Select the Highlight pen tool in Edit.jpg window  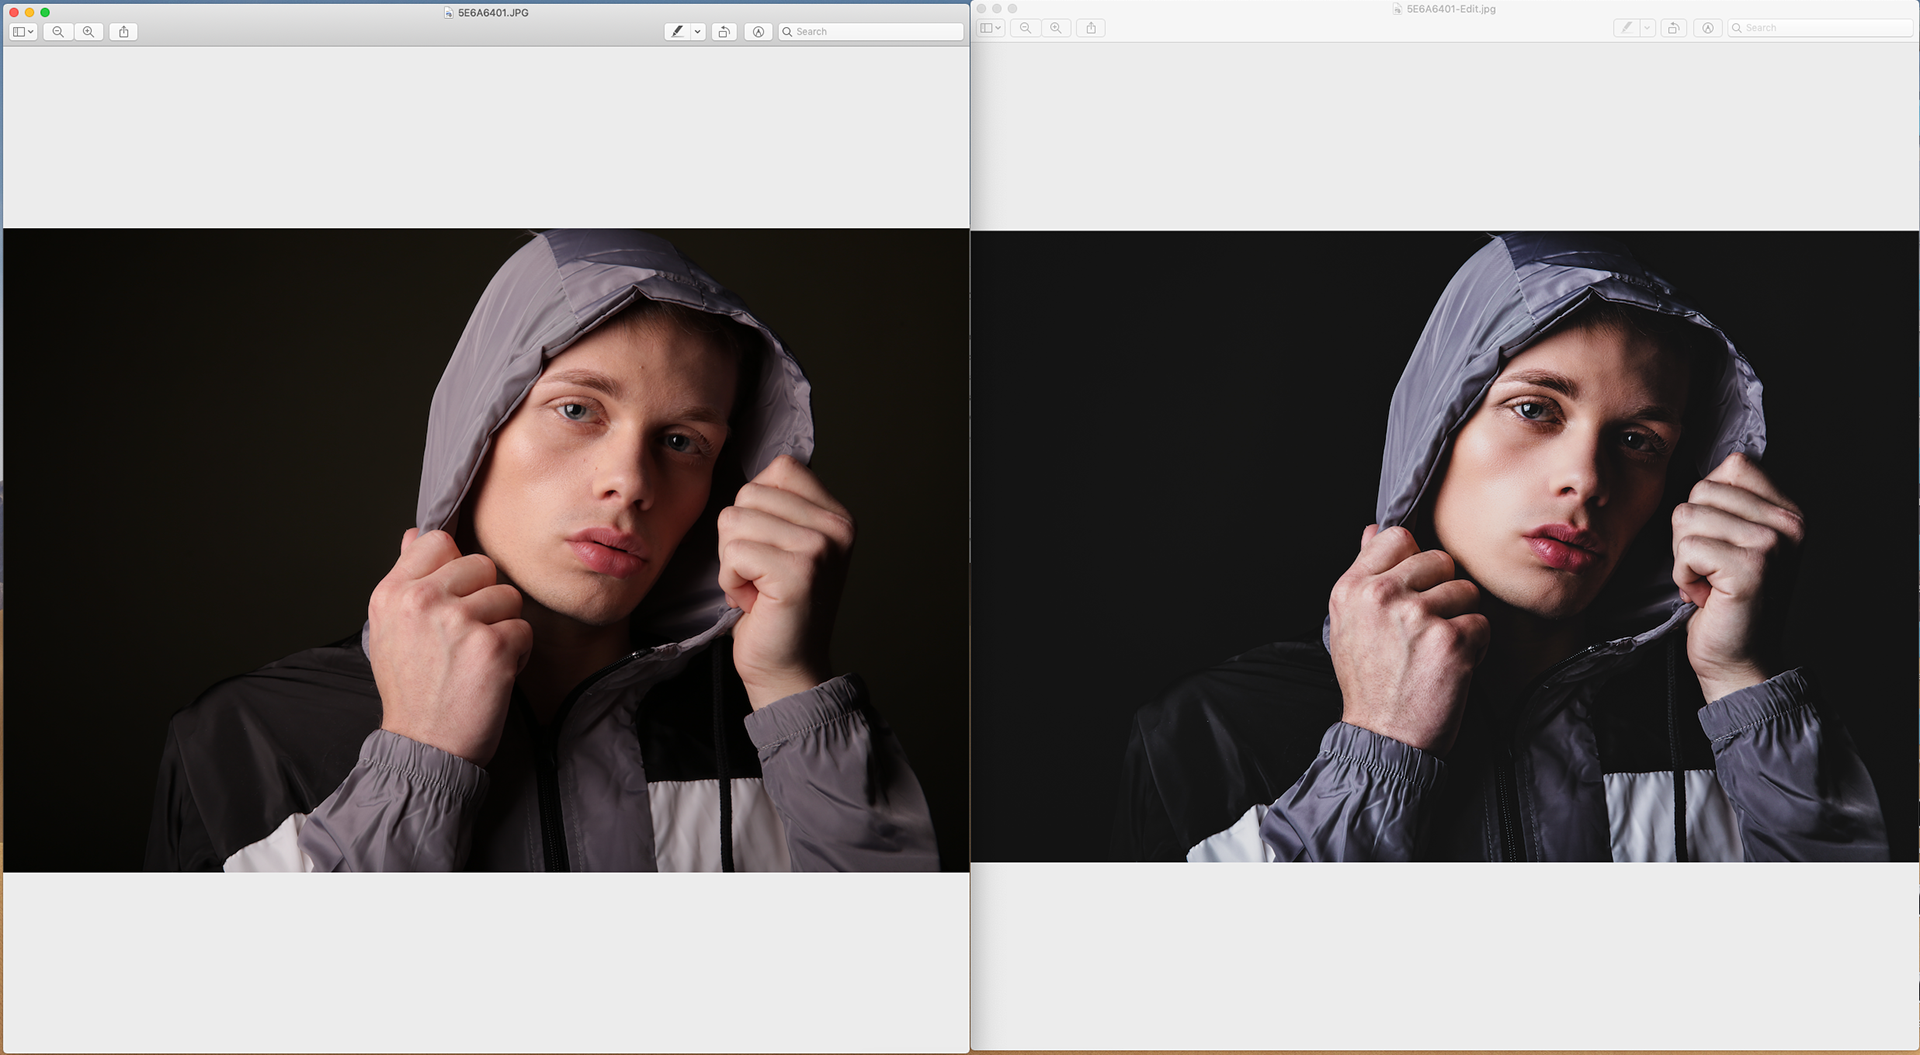click(x=1626, y=28)
